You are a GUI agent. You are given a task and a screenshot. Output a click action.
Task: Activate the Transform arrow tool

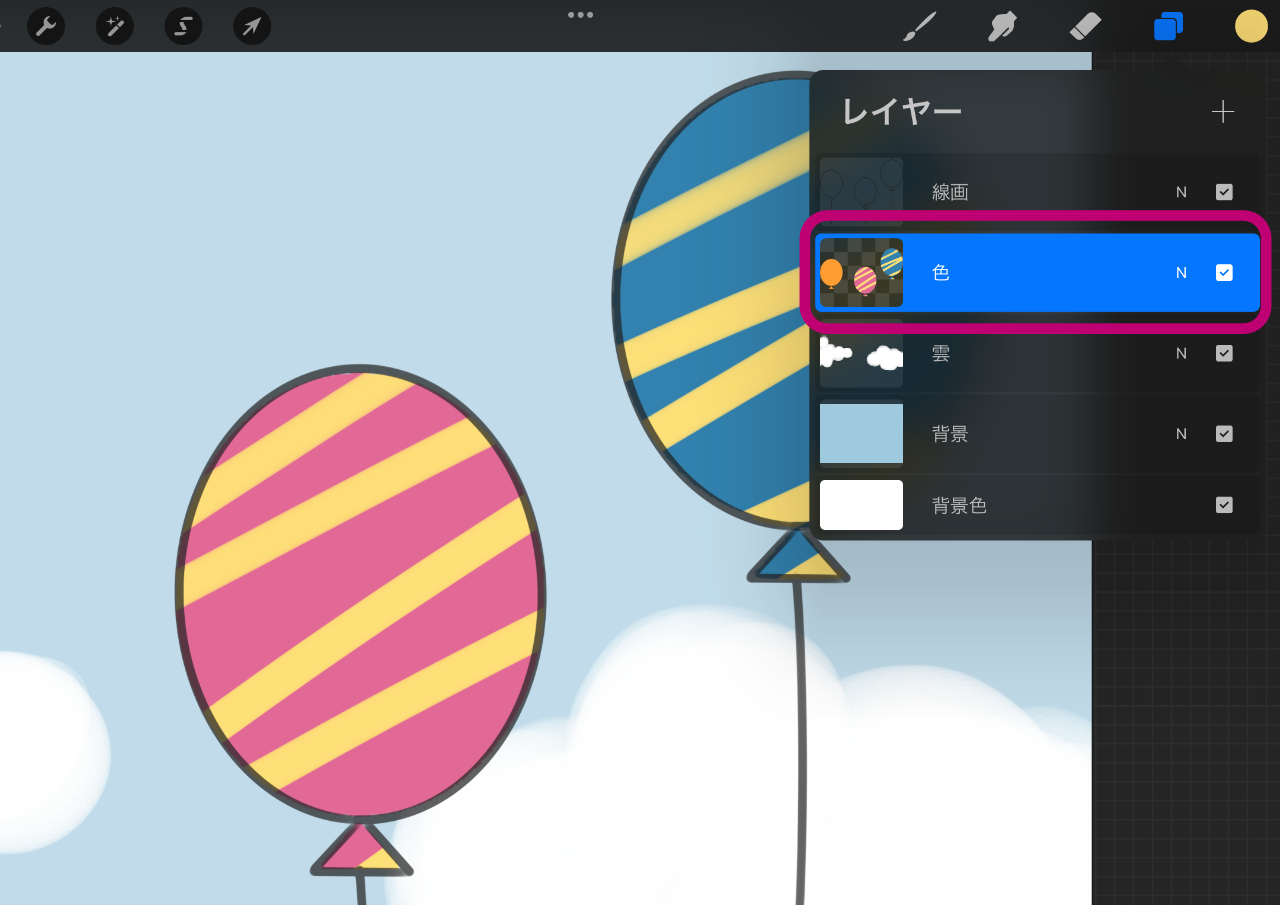[x=252, y=26]
